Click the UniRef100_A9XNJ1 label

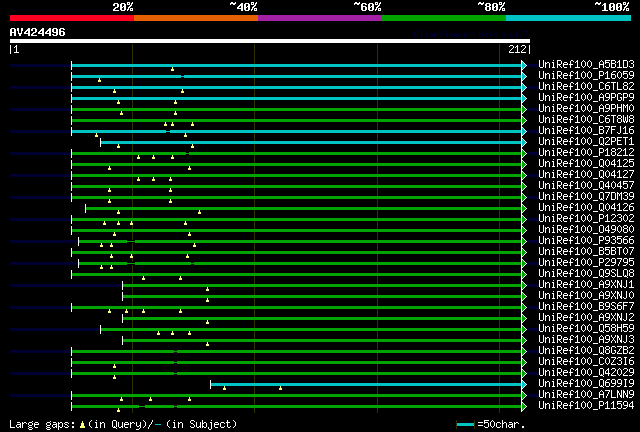[586, 285]
